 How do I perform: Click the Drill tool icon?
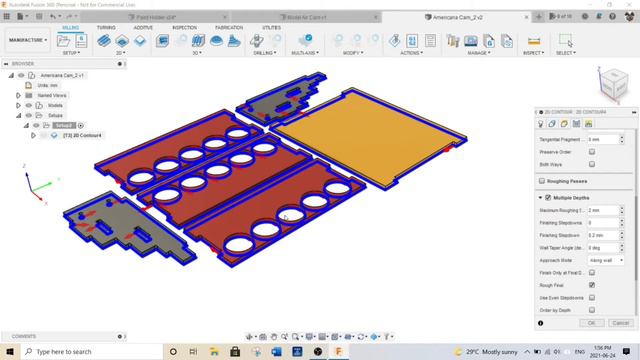tap(257, 40)
